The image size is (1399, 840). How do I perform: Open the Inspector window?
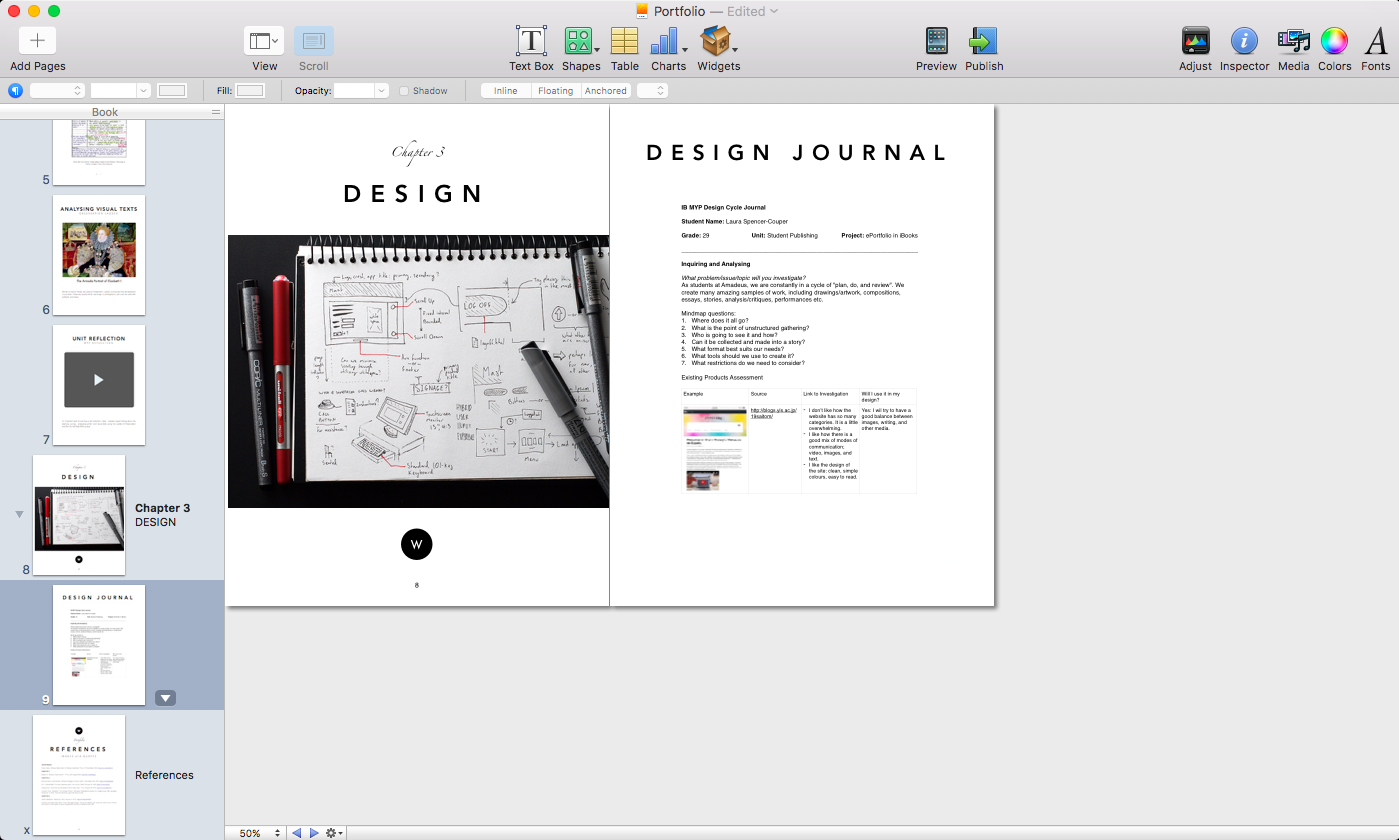click(1244, 41)
